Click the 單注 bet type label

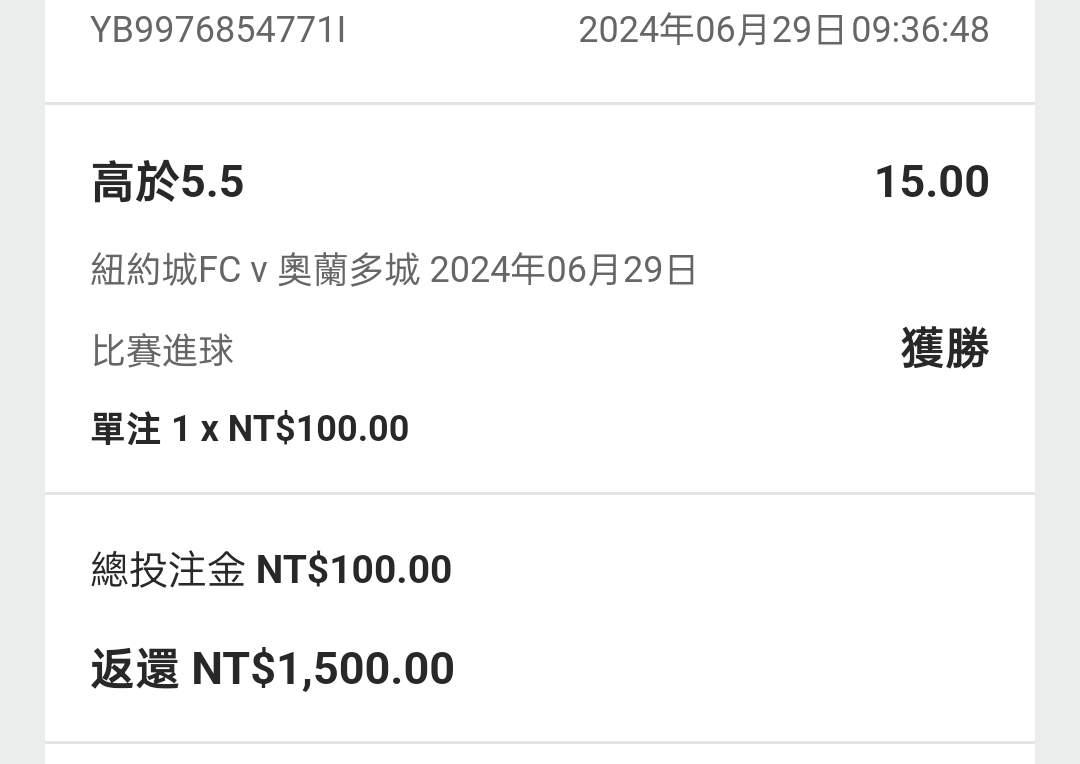(x=126, y=429)
